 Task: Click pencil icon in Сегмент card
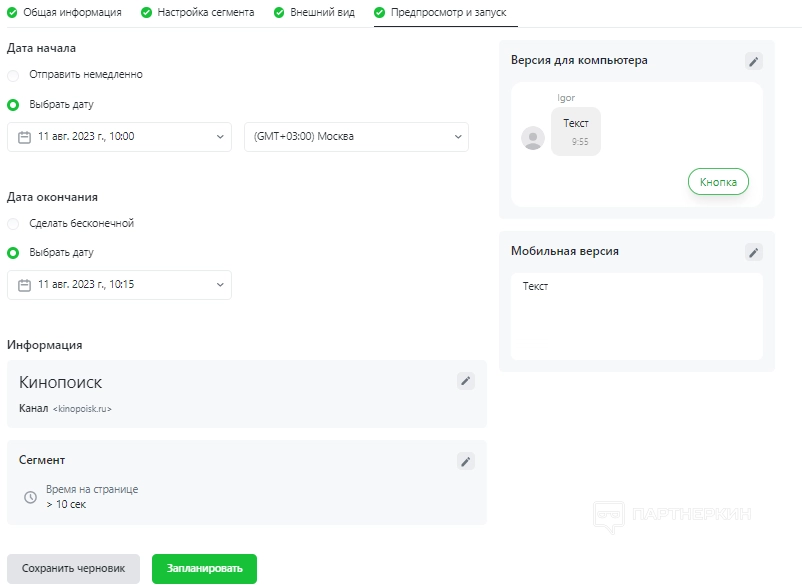tap(465, 461)
